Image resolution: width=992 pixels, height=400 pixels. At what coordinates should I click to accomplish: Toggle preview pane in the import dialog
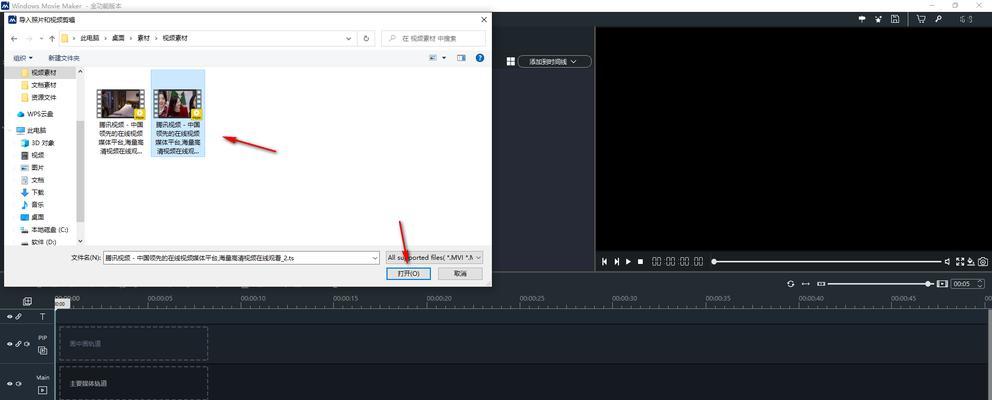(461, 58)
